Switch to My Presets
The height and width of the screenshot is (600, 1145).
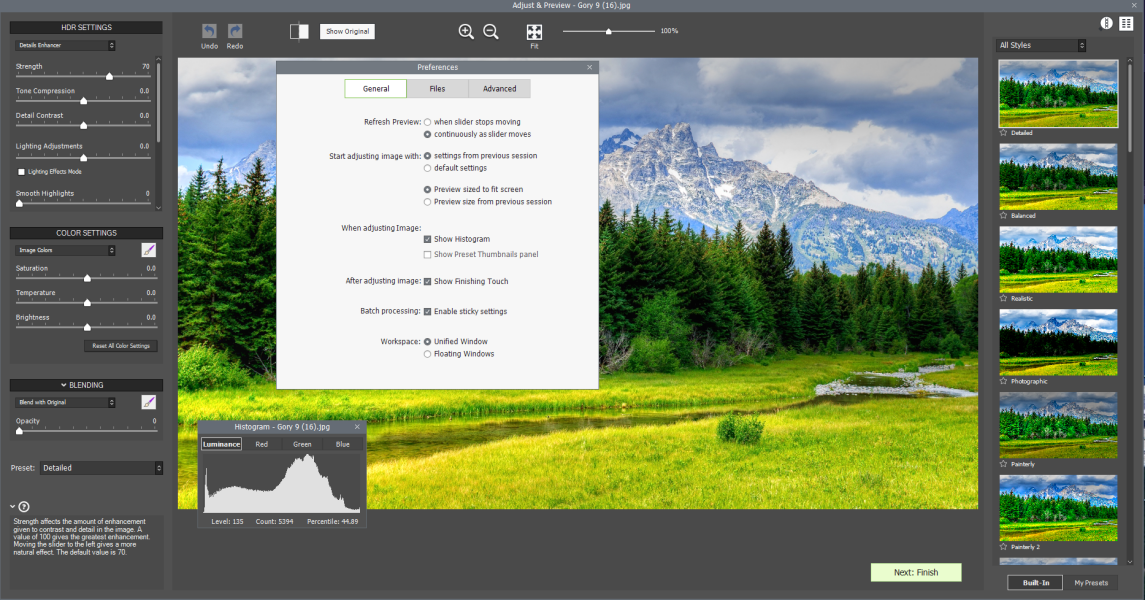coord(1091,582)
